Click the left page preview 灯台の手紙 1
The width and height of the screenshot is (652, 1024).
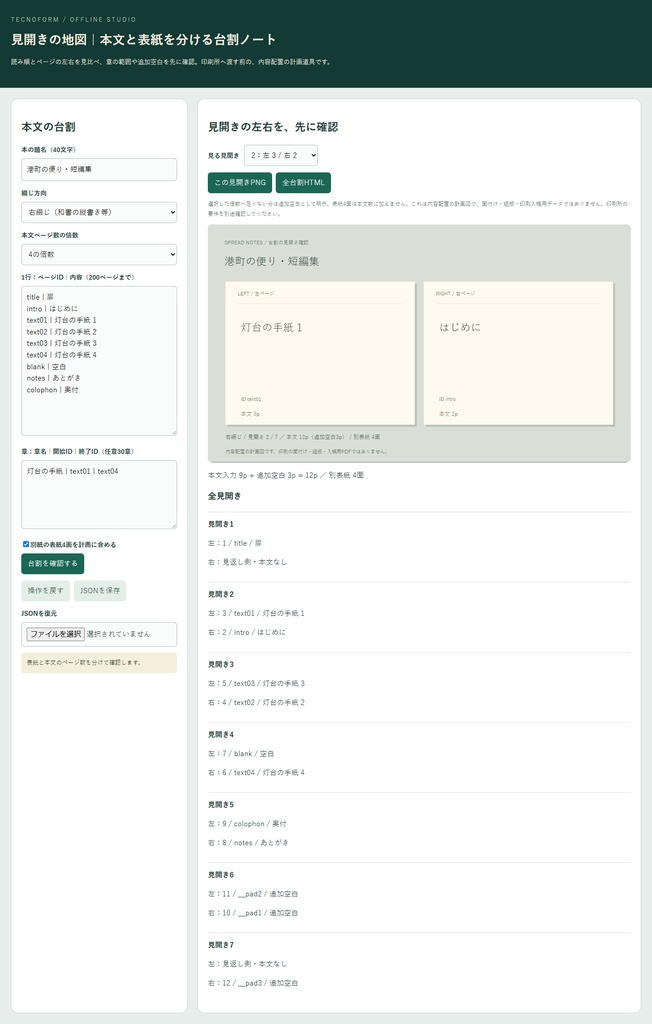coord(320,353)
